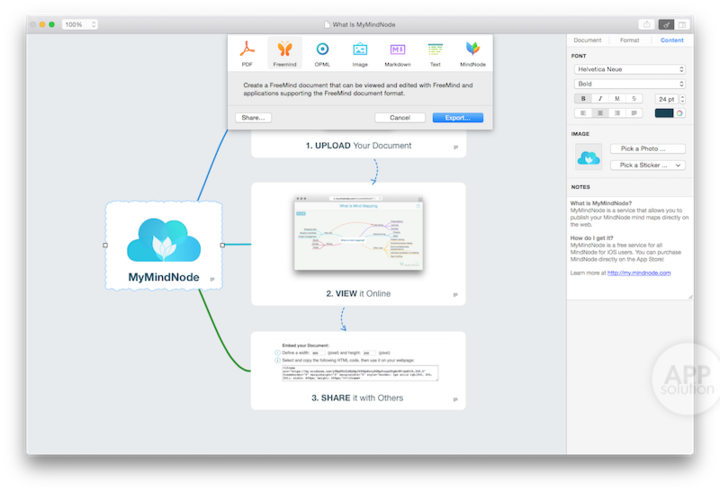The image size is (720, 492).
Task: Choose the Text export format icon
Action: (x=435, y=52)
